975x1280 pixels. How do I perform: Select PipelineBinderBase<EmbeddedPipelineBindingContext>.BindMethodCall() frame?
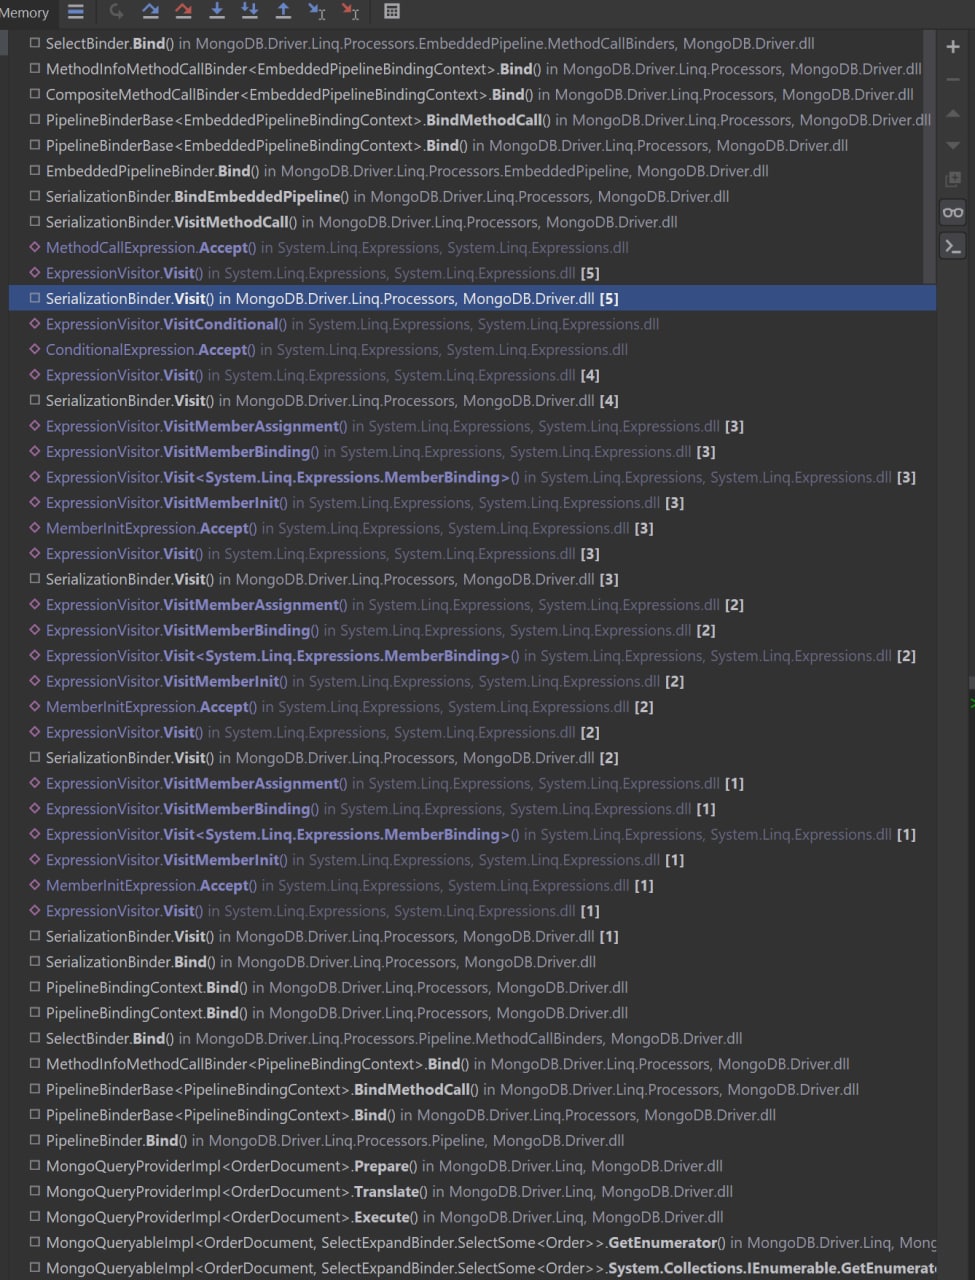point(472,120)
